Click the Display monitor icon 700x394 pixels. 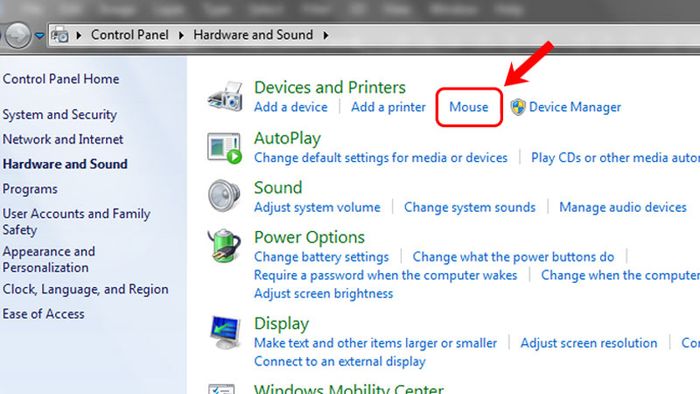[225, 332]
